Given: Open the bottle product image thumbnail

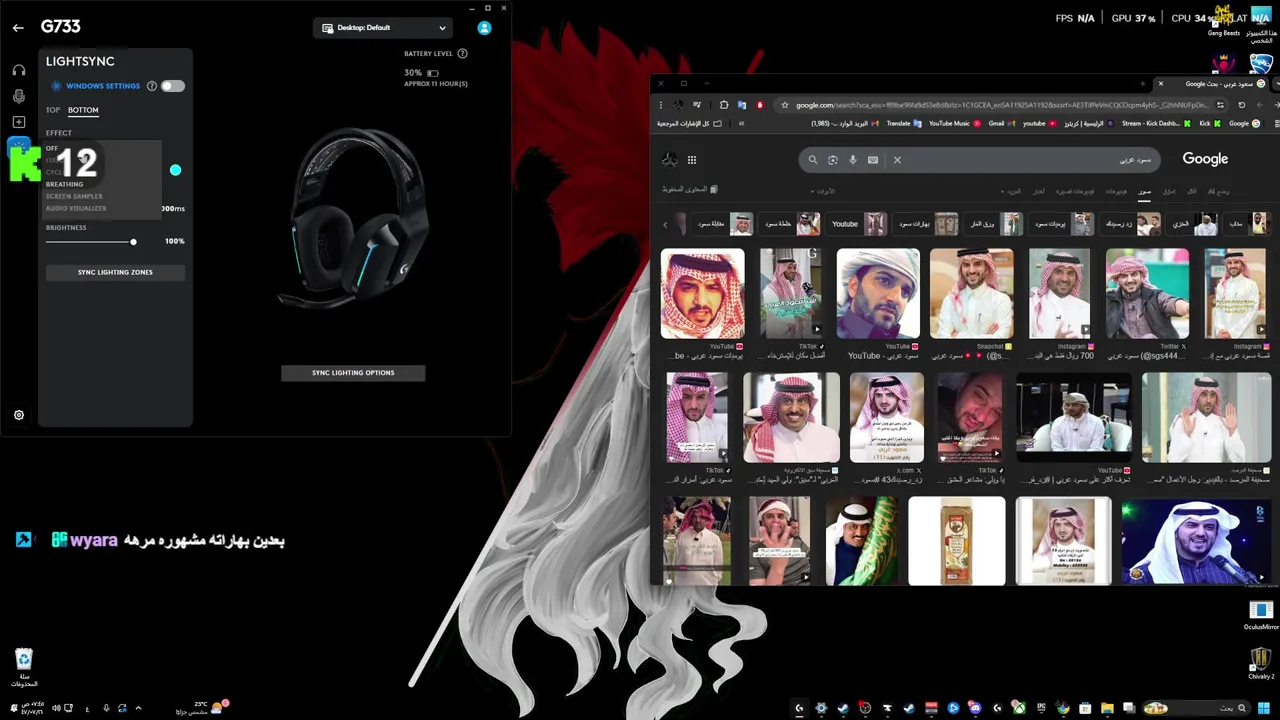Looking at the screenshot, I should click(x=957, y=540).
